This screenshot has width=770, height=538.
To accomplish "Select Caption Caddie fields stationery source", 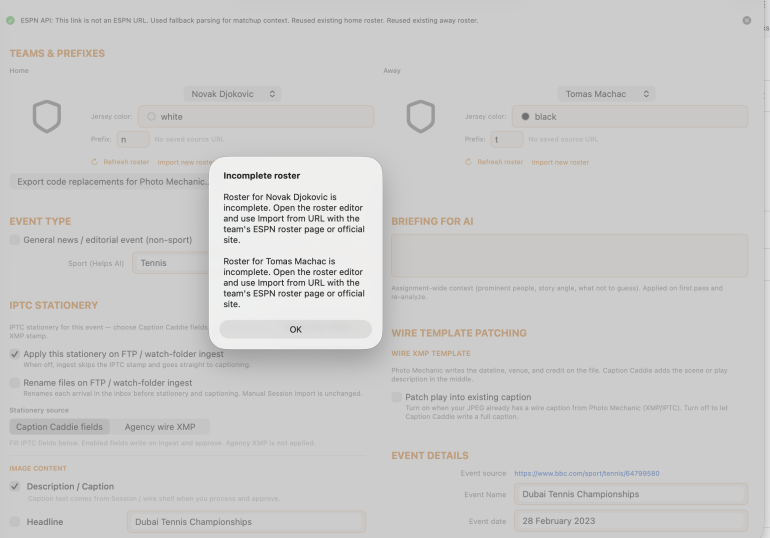I will pos(59,427).
